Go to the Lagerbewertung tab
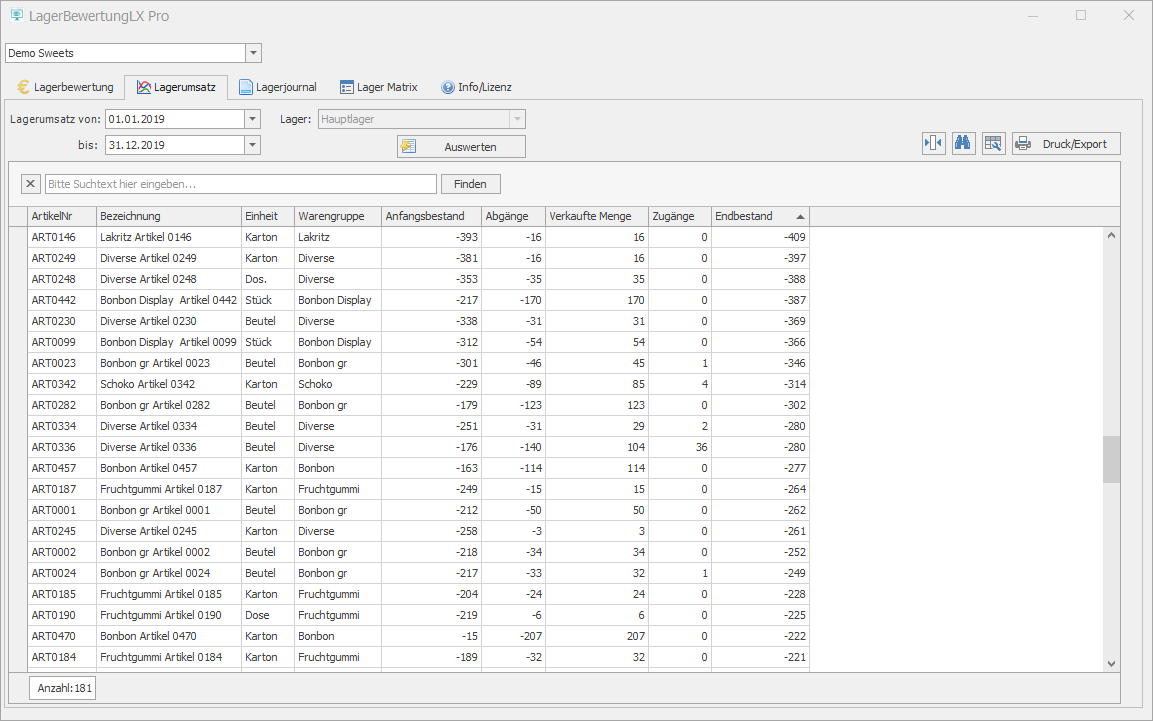1153x721 pixels. [x=65, y=87]
